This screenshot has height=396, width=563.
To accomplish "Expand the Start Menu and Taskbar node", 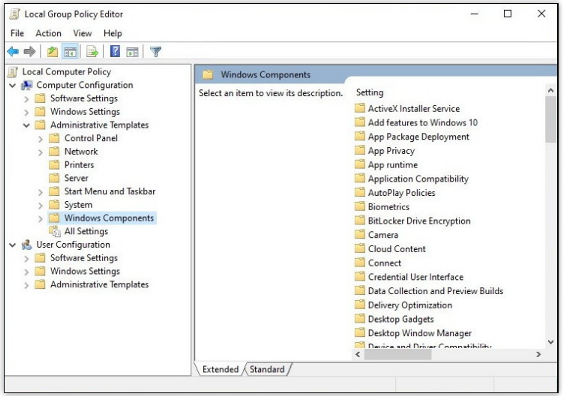I will point(40,192).
